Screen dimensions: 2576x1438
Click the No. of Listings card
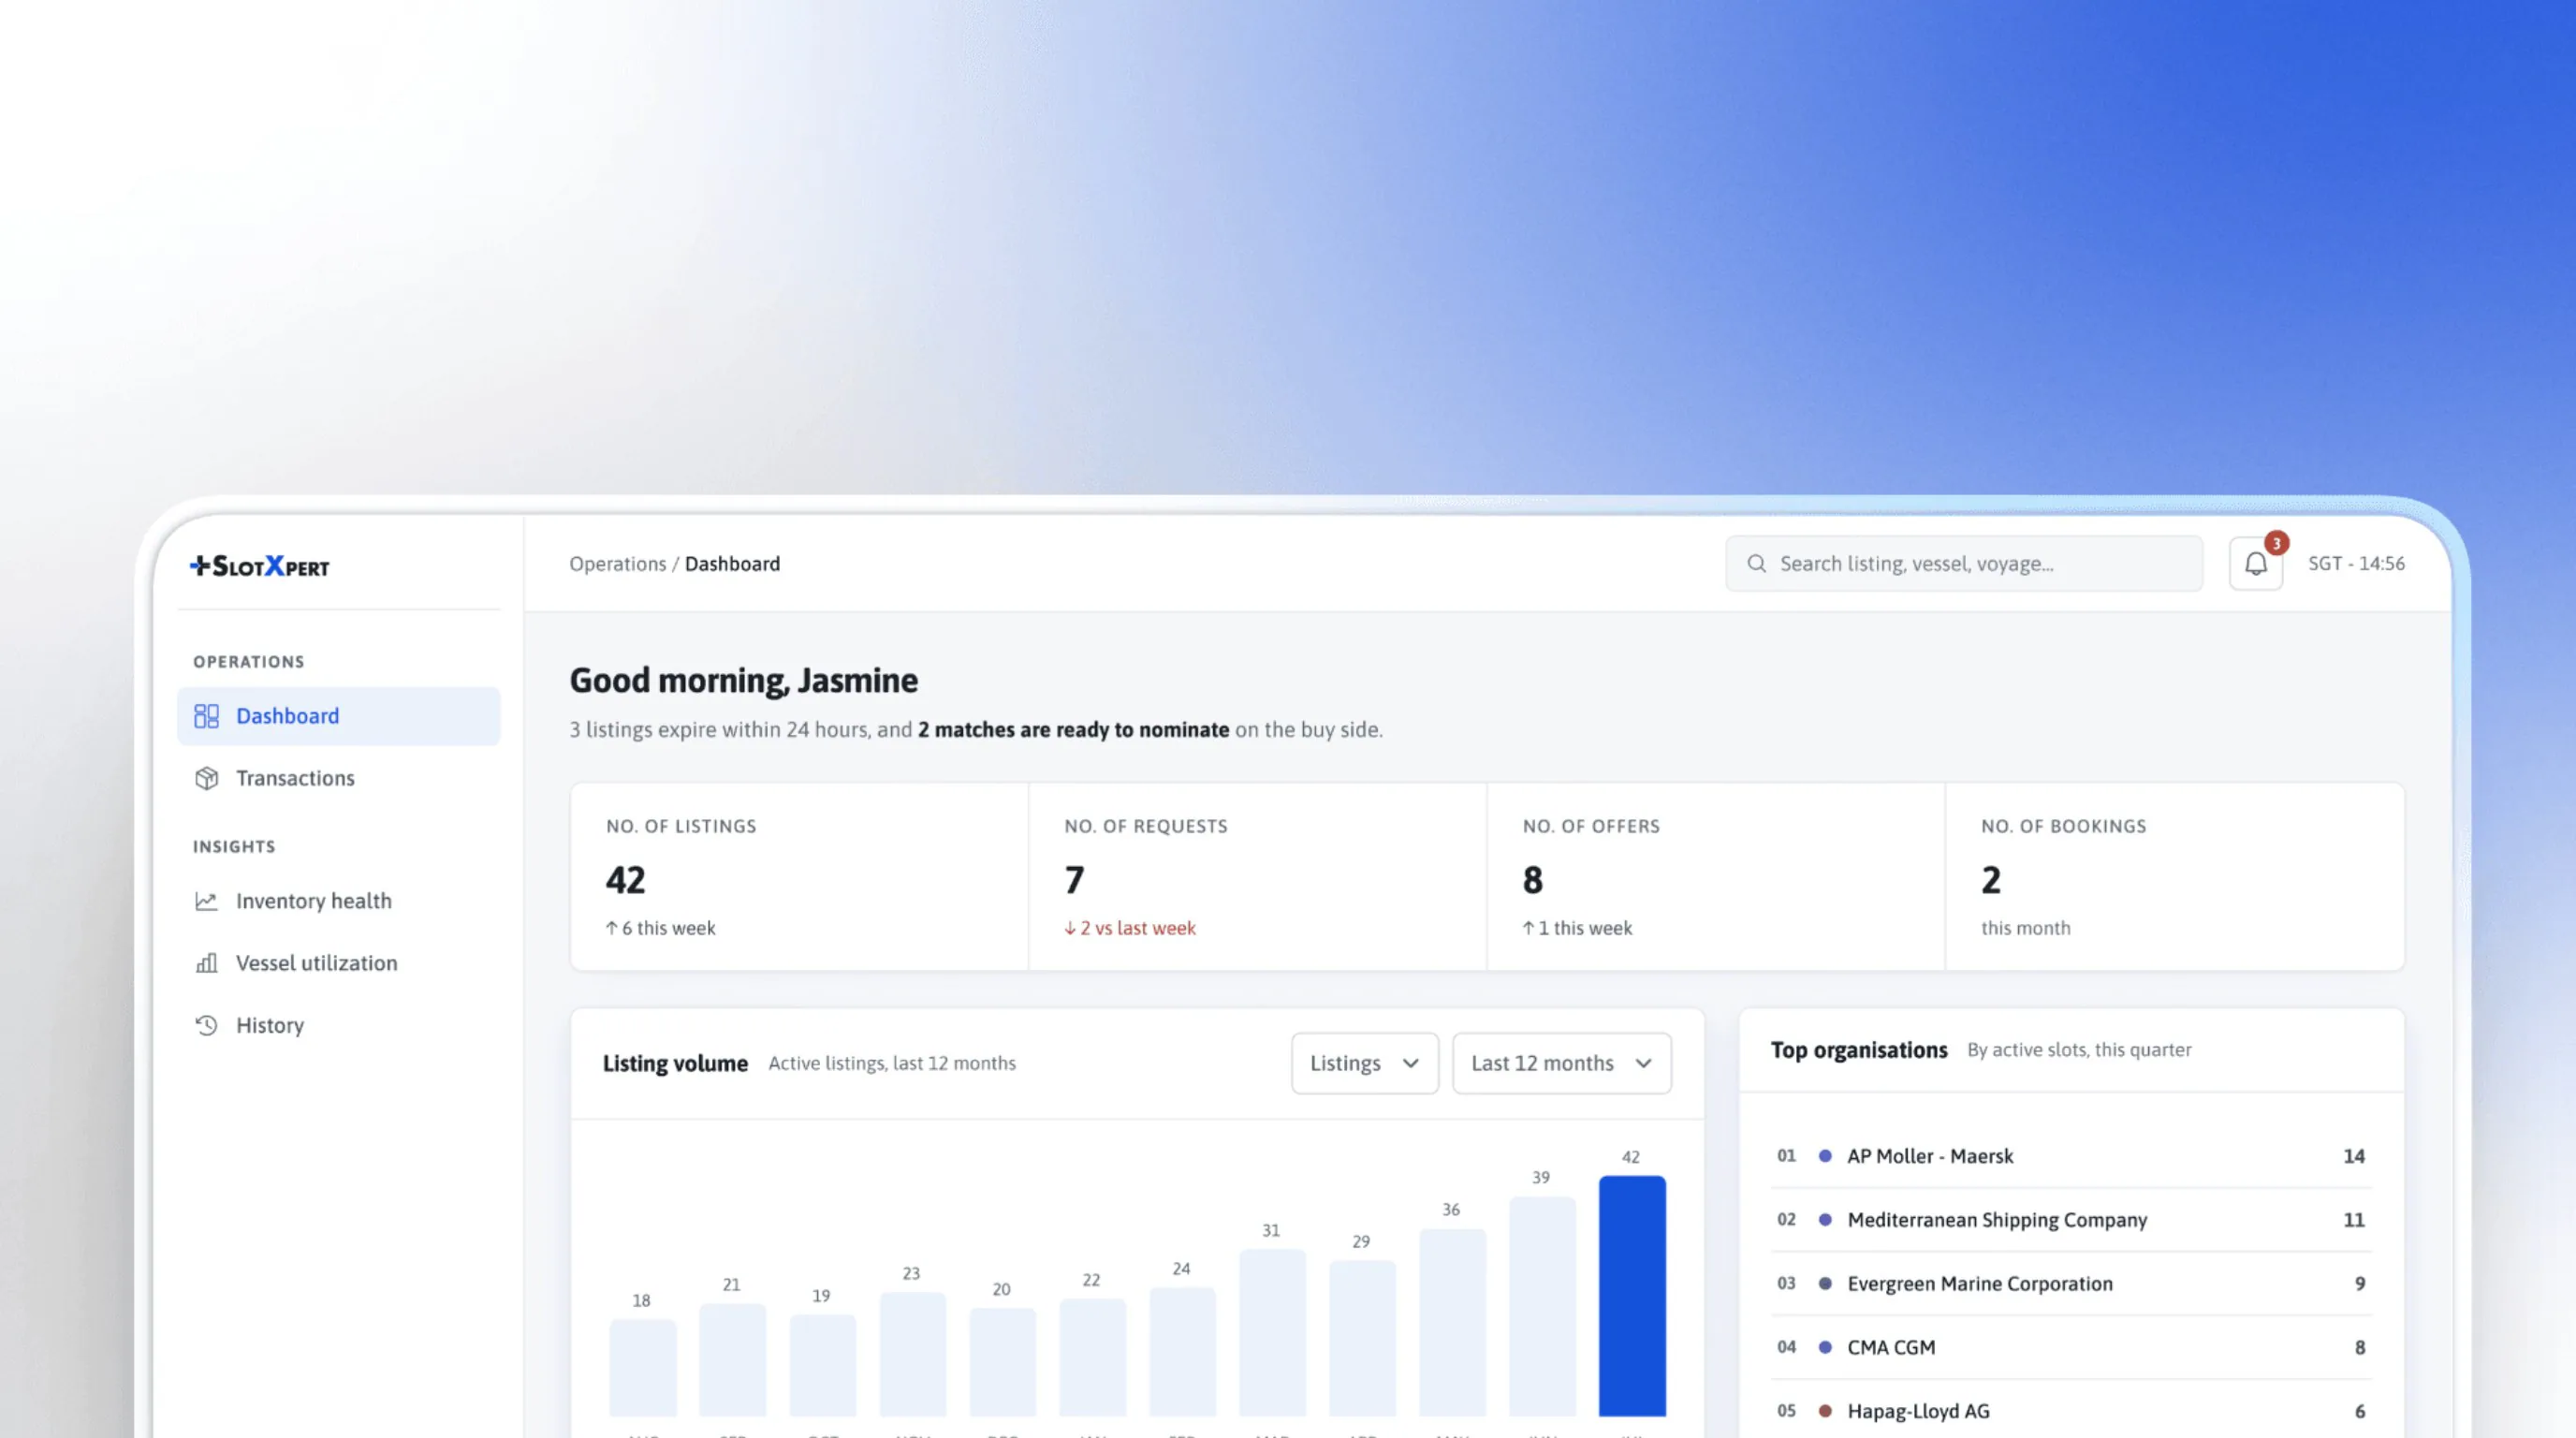pyautogui.click(x=800, y=877)
